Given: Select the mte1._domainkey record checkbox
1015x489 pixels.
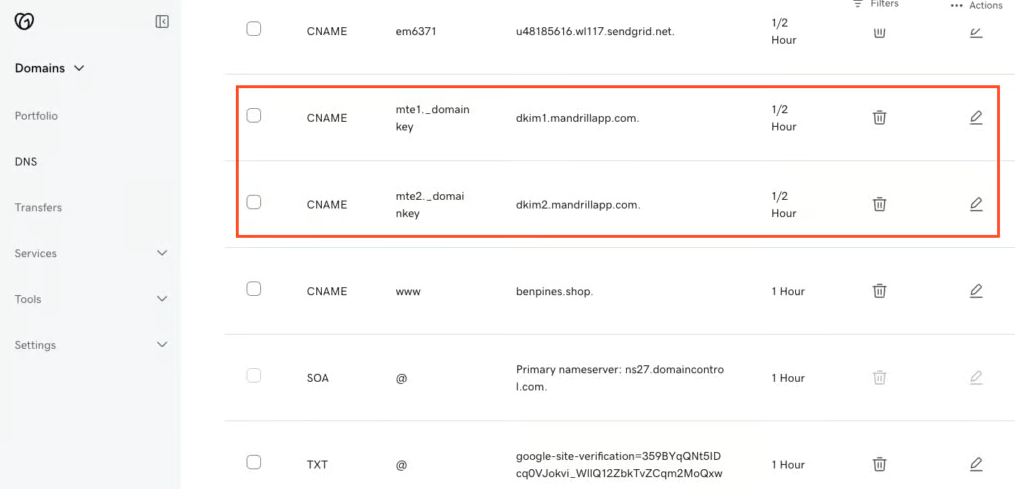Looking at the screenshot, I should click(254, 116).
